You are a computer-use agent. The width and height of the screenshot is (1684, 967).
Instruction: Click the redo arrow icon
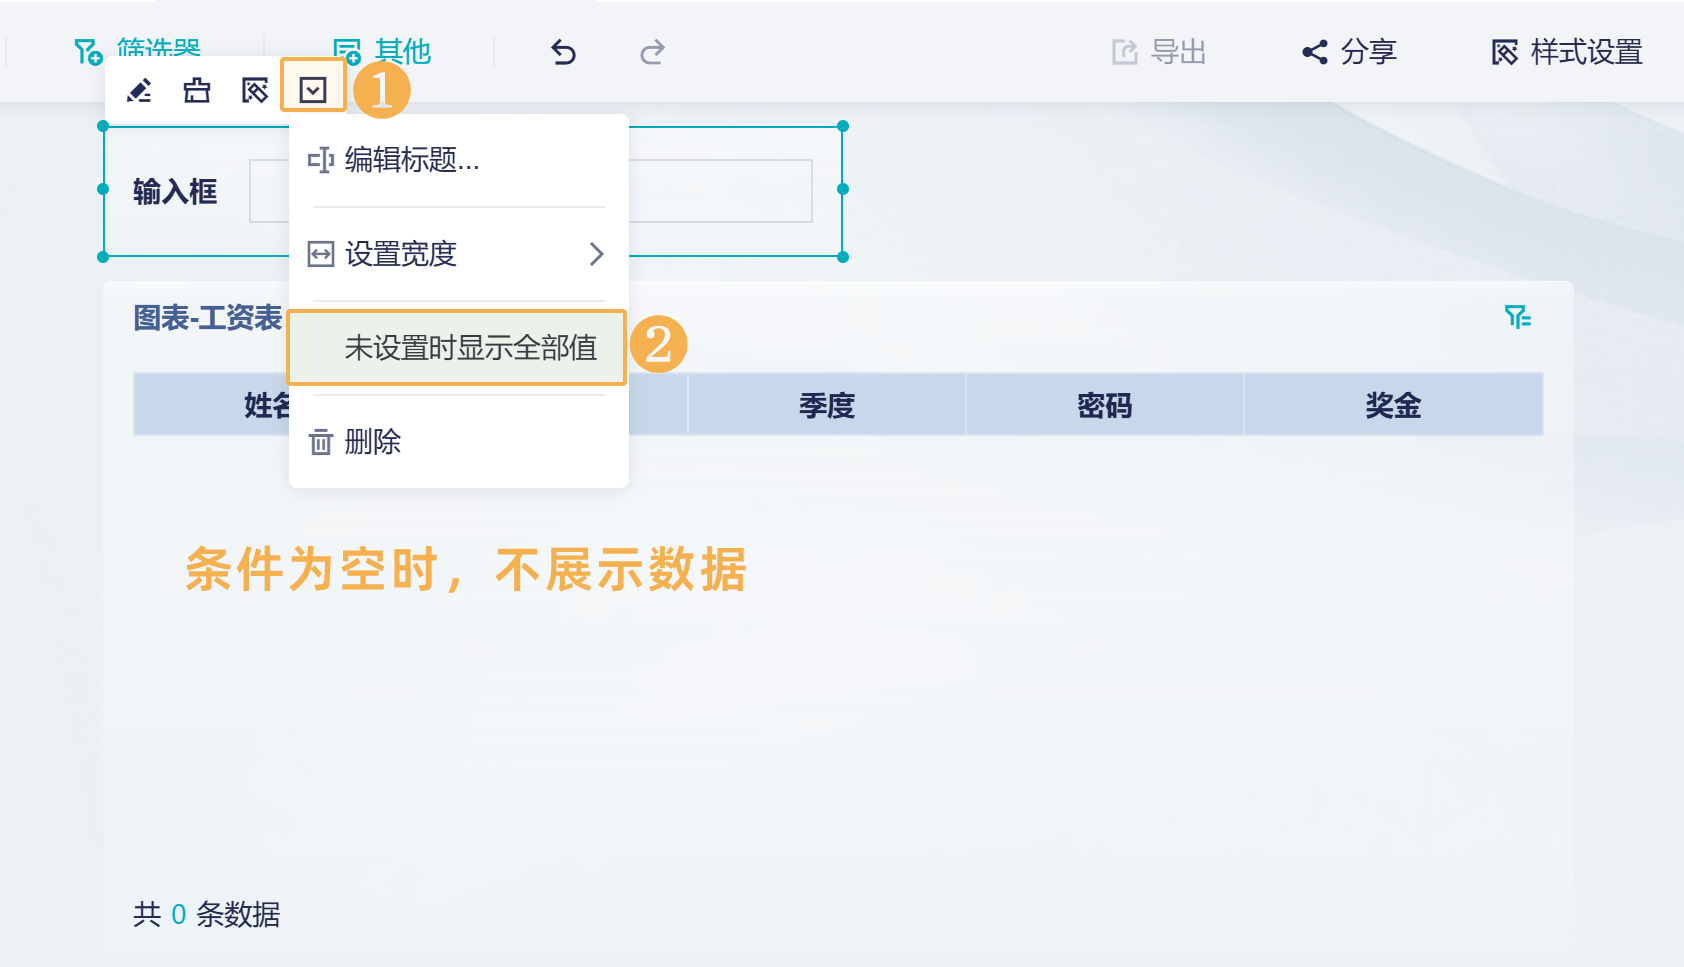(652, 52)
